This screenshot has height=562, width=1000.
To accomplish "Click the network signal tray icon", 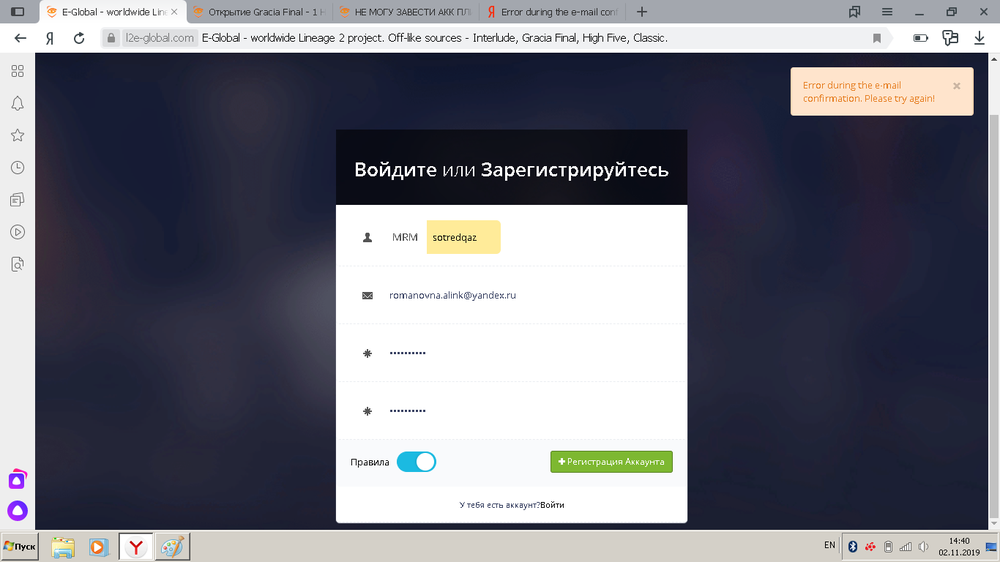I will [x=906, y=547].
